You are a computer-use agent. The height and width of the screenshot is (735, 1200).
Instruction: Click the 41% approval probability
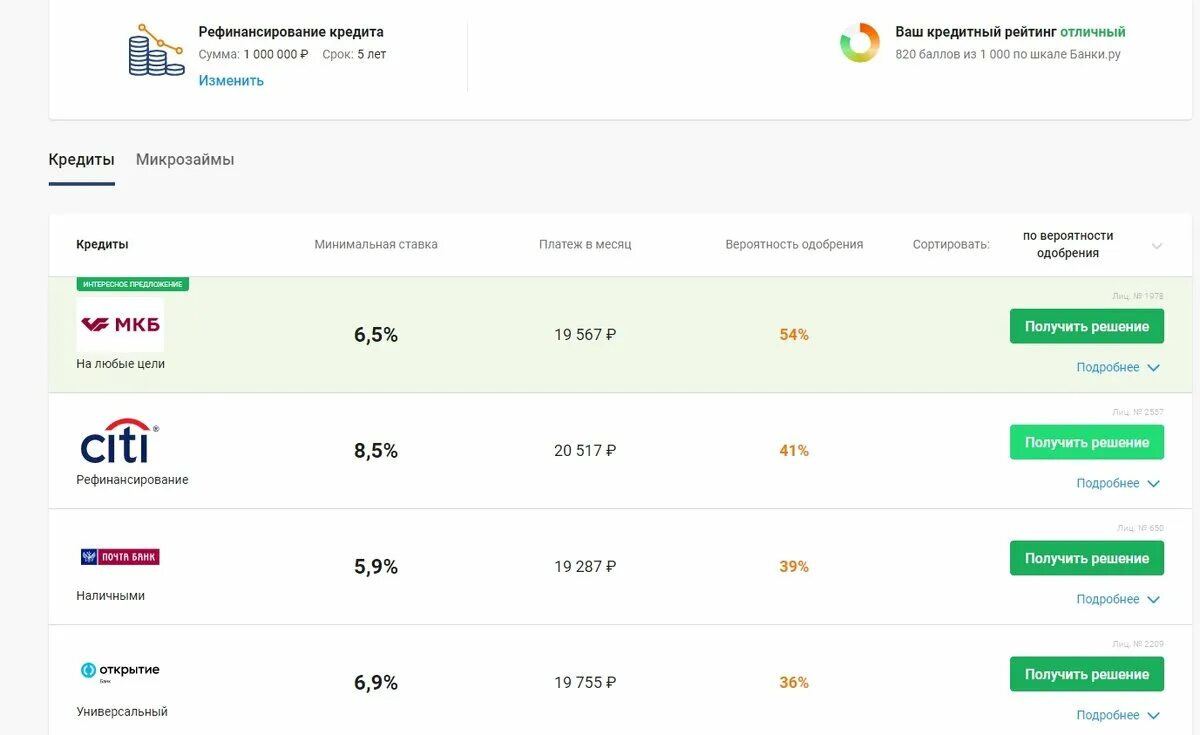coord(794,451)
